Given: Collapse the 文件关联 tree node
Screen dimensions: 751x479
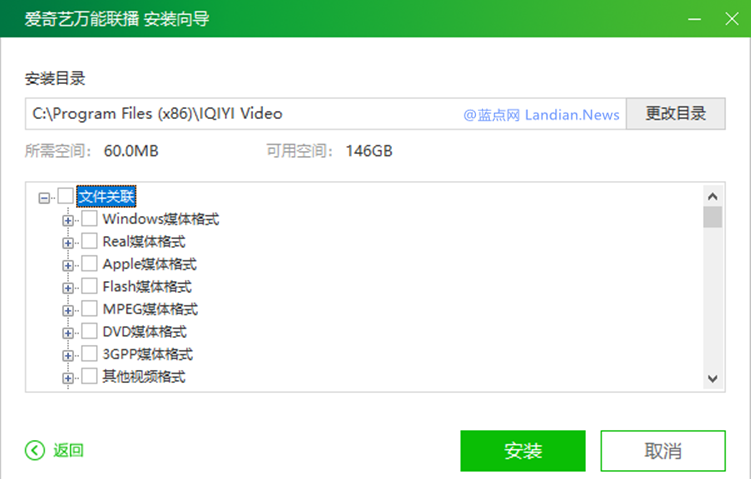Looking at the screenshot, I should (x=44, y=198).
